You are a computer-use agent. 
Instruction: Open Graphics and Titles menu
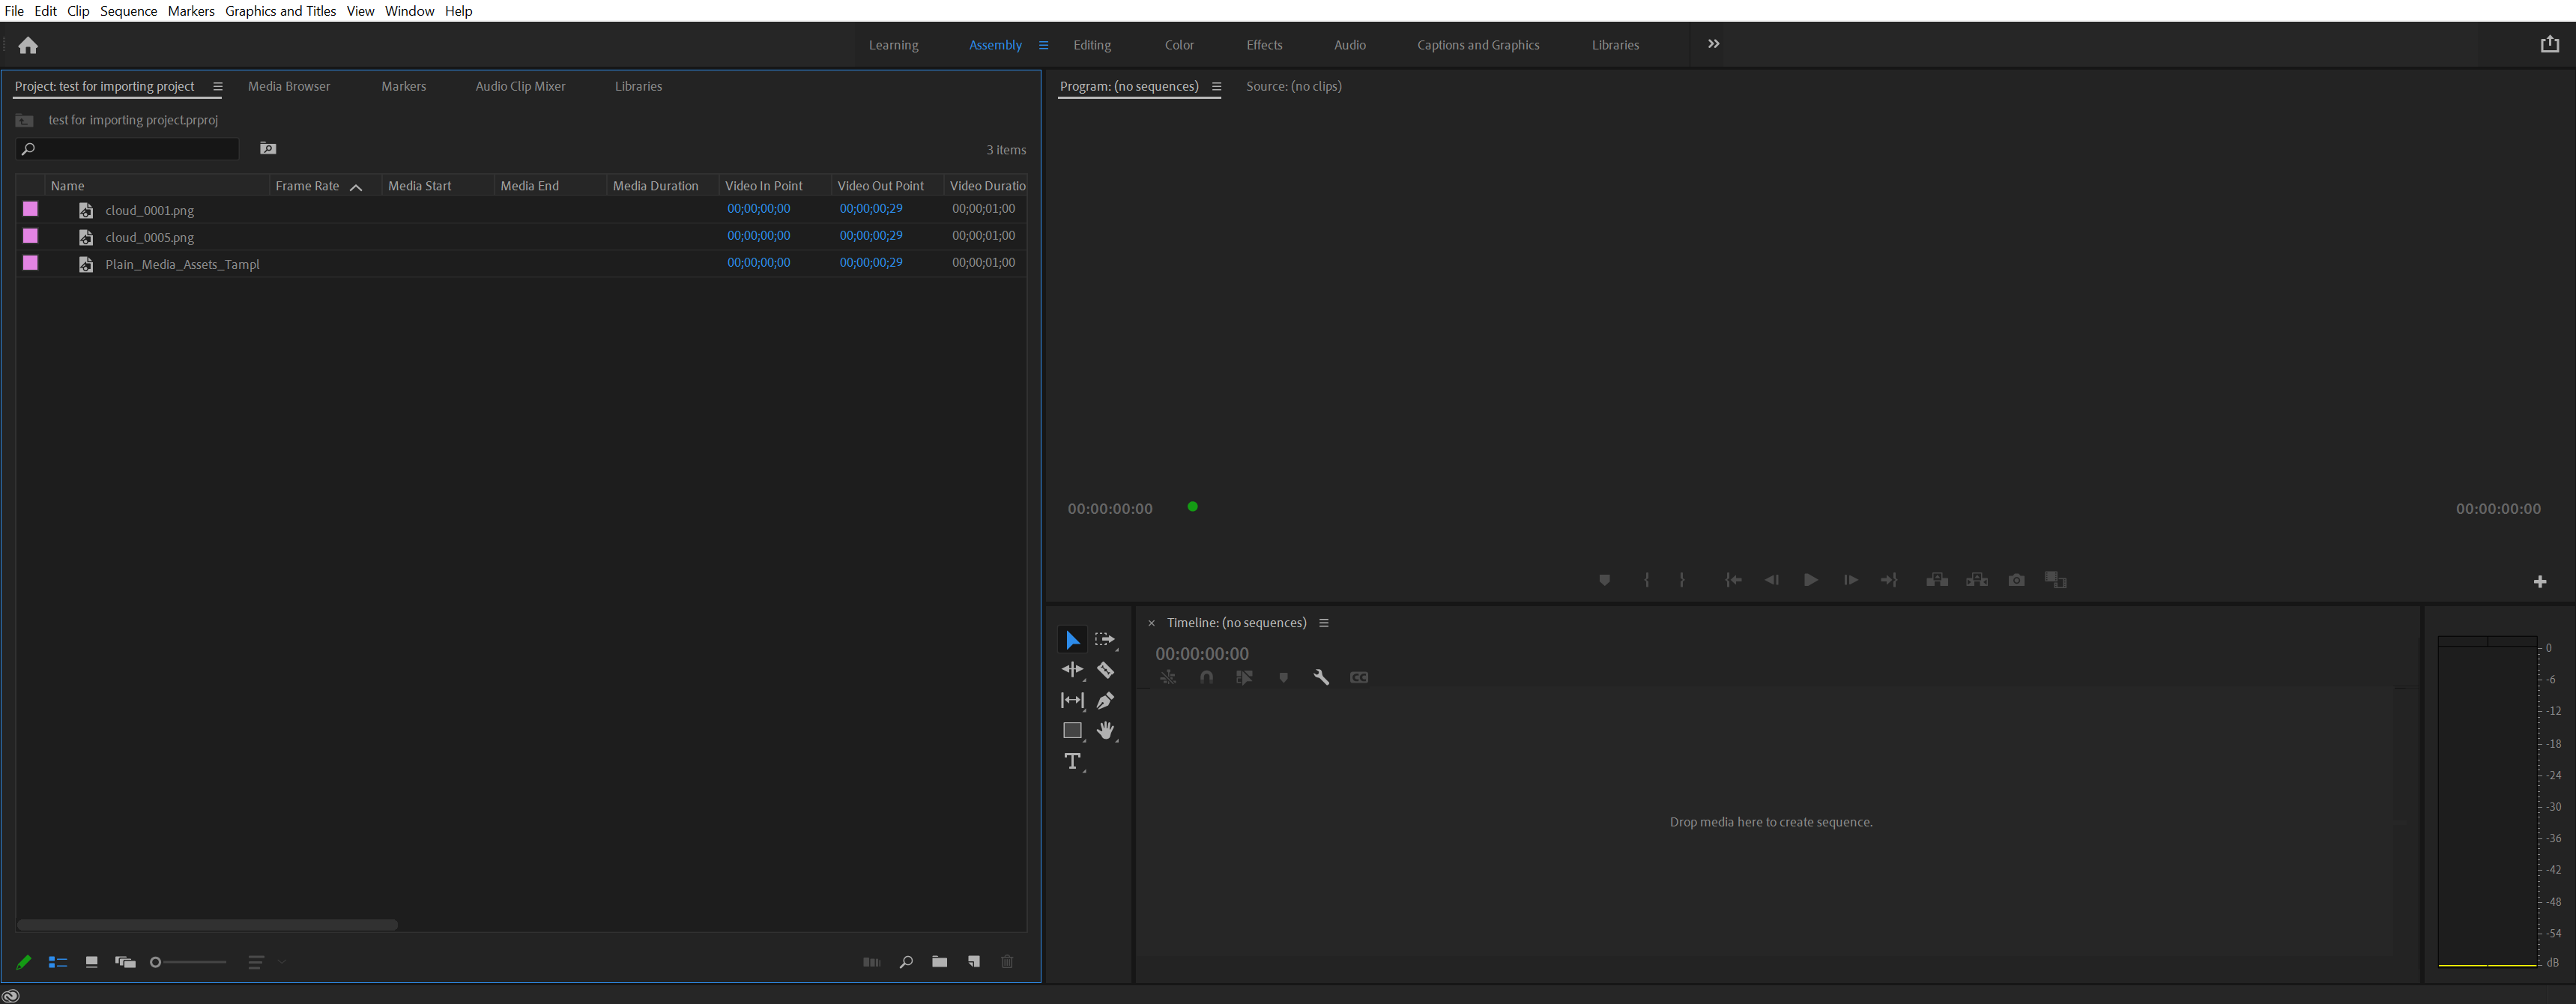pos(280,11)
